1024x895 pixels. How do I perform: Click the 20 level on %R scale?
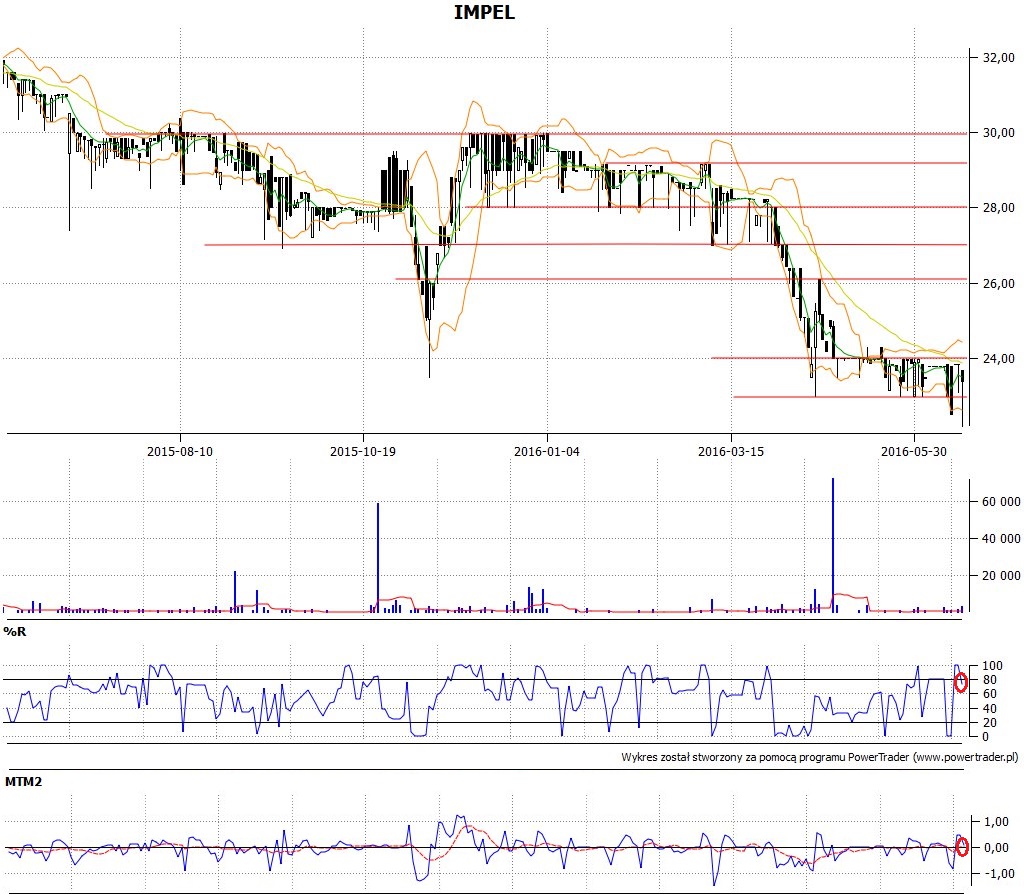point(989,723)
